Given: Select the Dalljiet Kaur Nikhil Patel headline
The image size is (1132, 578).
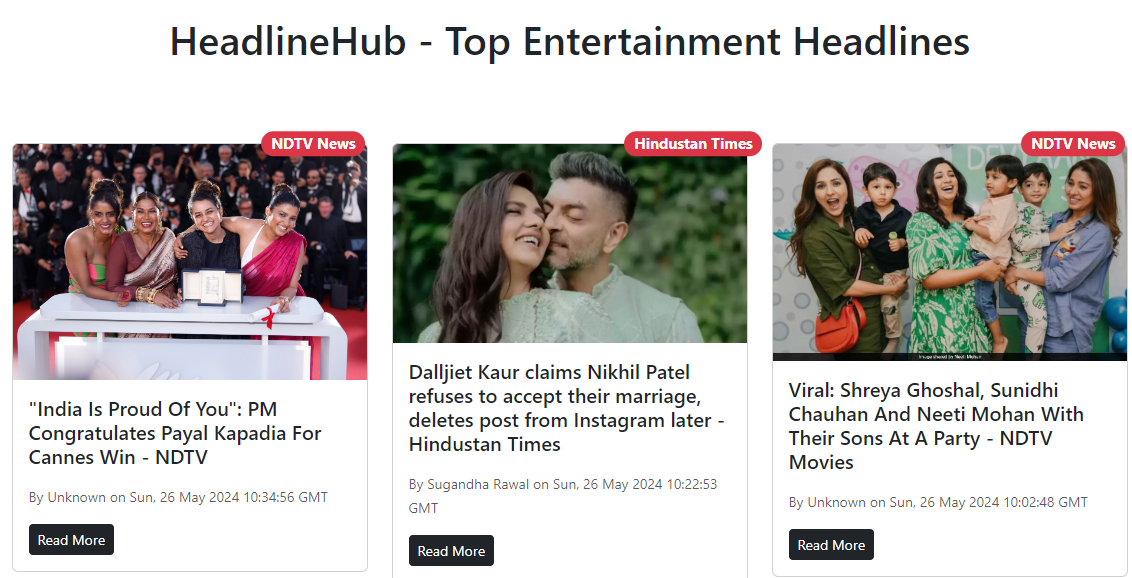Looking at the screenshot, I should 567,408.
